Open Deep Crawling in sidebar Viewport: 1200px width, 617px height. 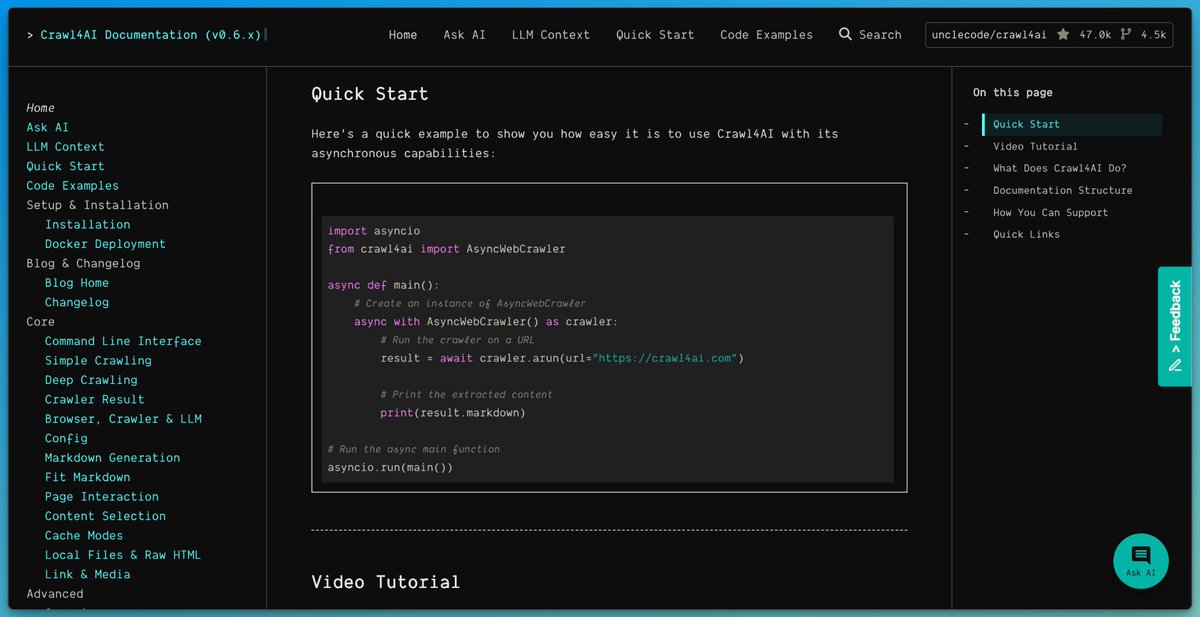(x=91, y=380)
